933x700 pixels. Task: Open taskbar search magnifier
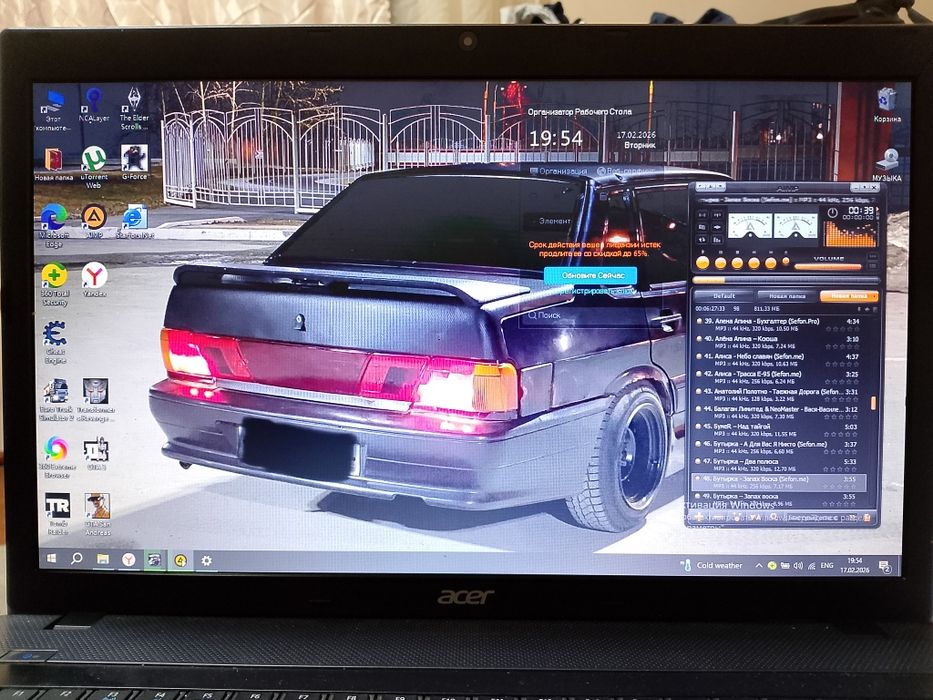tap(77, 559)
